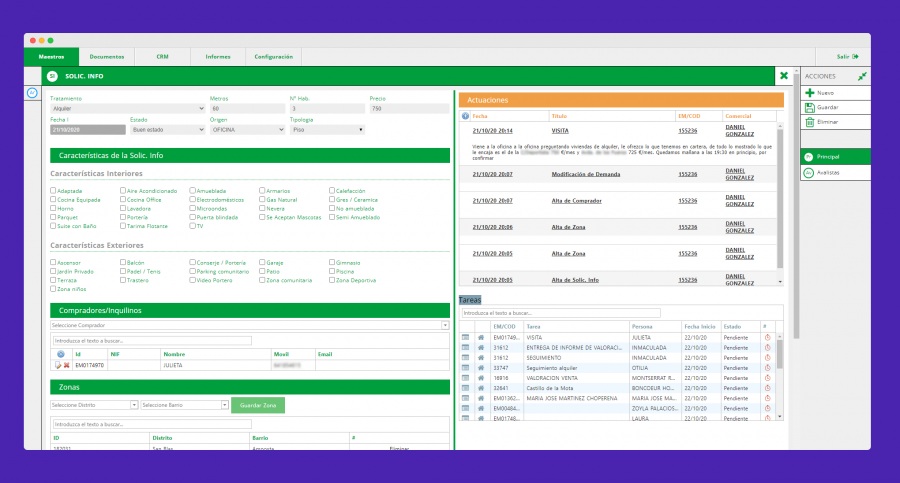
Task: Click the round icon in Compradores table header
Action: point(60,354)
